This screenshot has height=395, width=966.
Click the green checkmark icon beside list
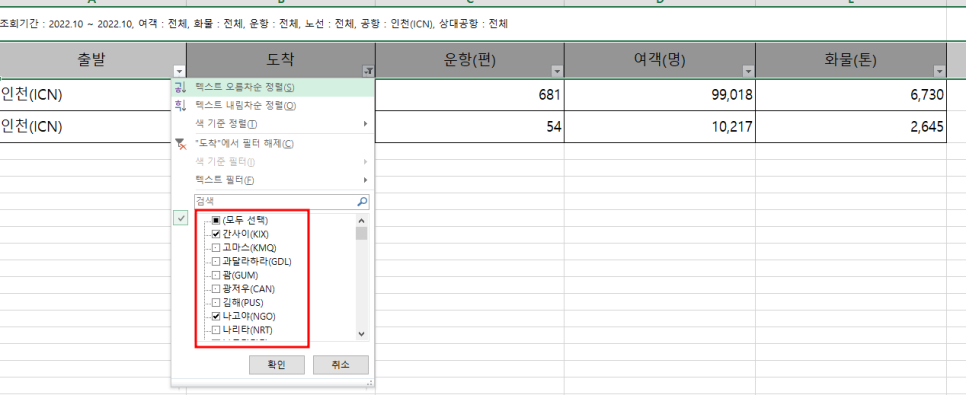coord(181,218)
